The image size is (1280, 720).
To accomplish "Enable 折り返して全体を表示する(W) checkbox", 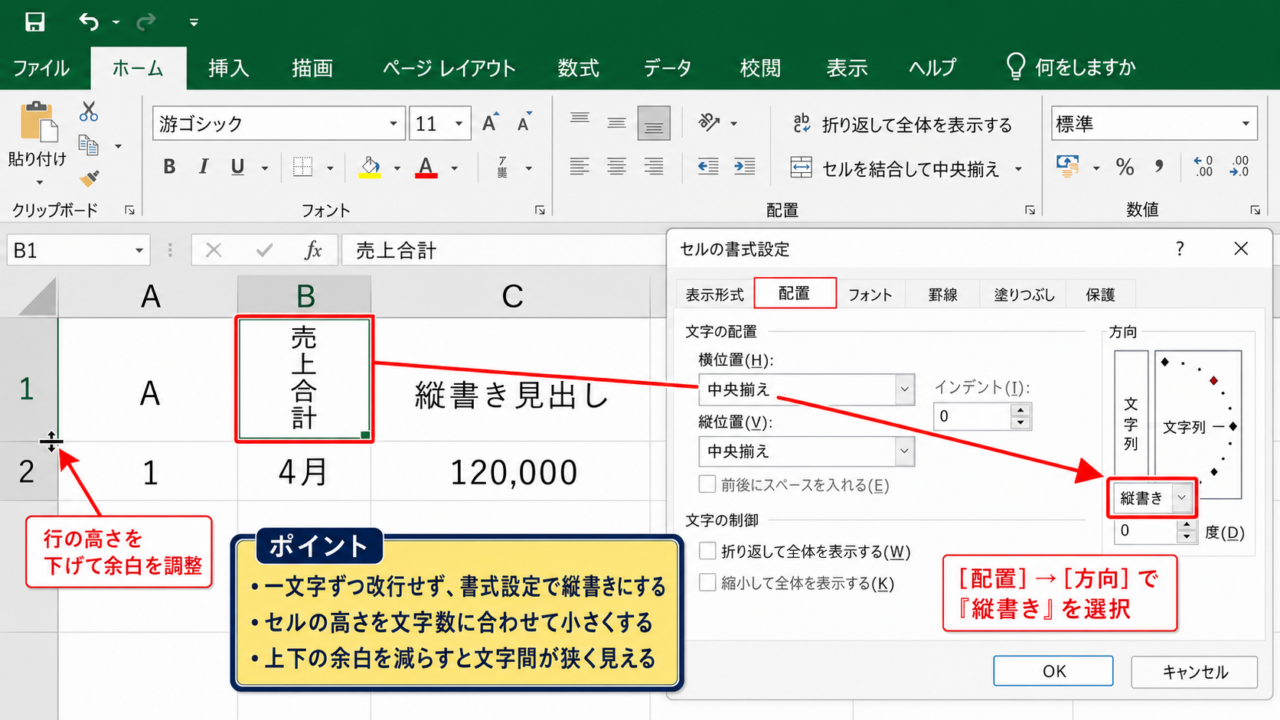I will (708, 551).
